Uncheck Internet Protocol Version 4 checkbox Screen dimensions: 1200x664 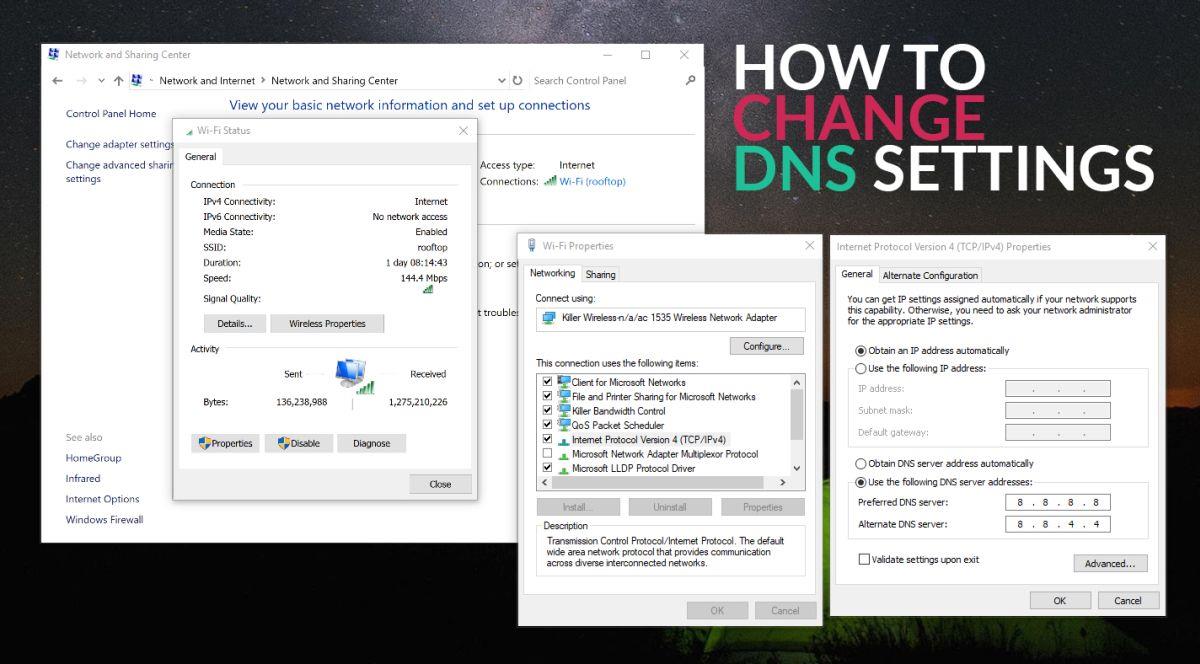[x=547, y=439]
